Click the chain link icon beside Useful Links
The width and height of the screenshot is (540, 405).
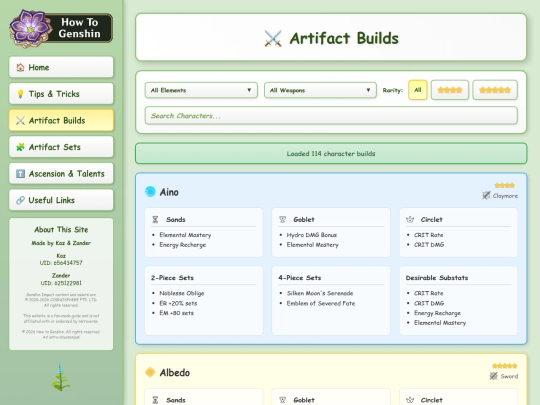(x=20, y=200)
